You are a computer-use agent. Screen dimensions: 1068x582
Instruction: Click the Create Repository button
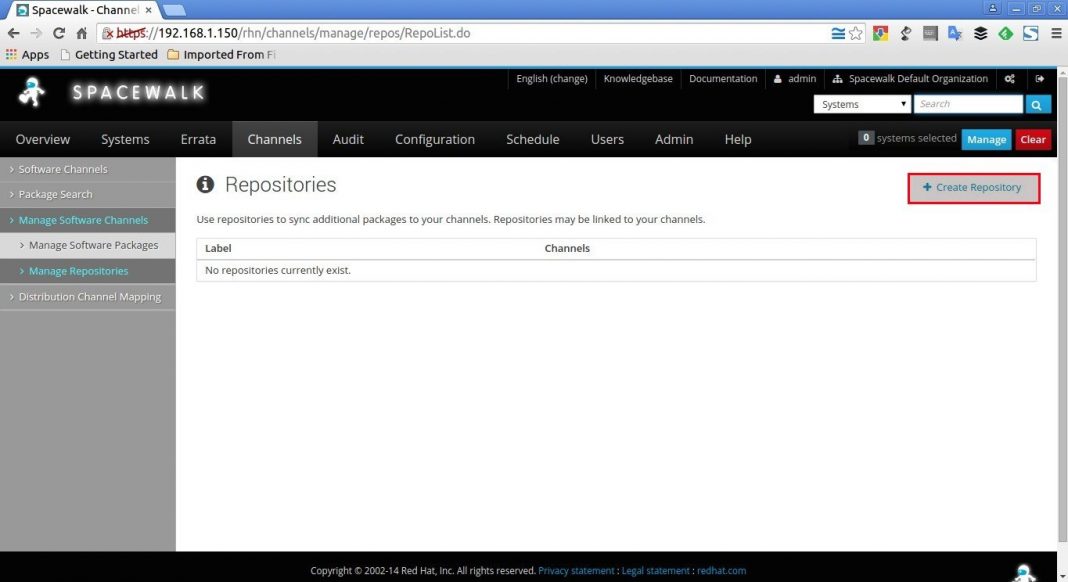973,187
